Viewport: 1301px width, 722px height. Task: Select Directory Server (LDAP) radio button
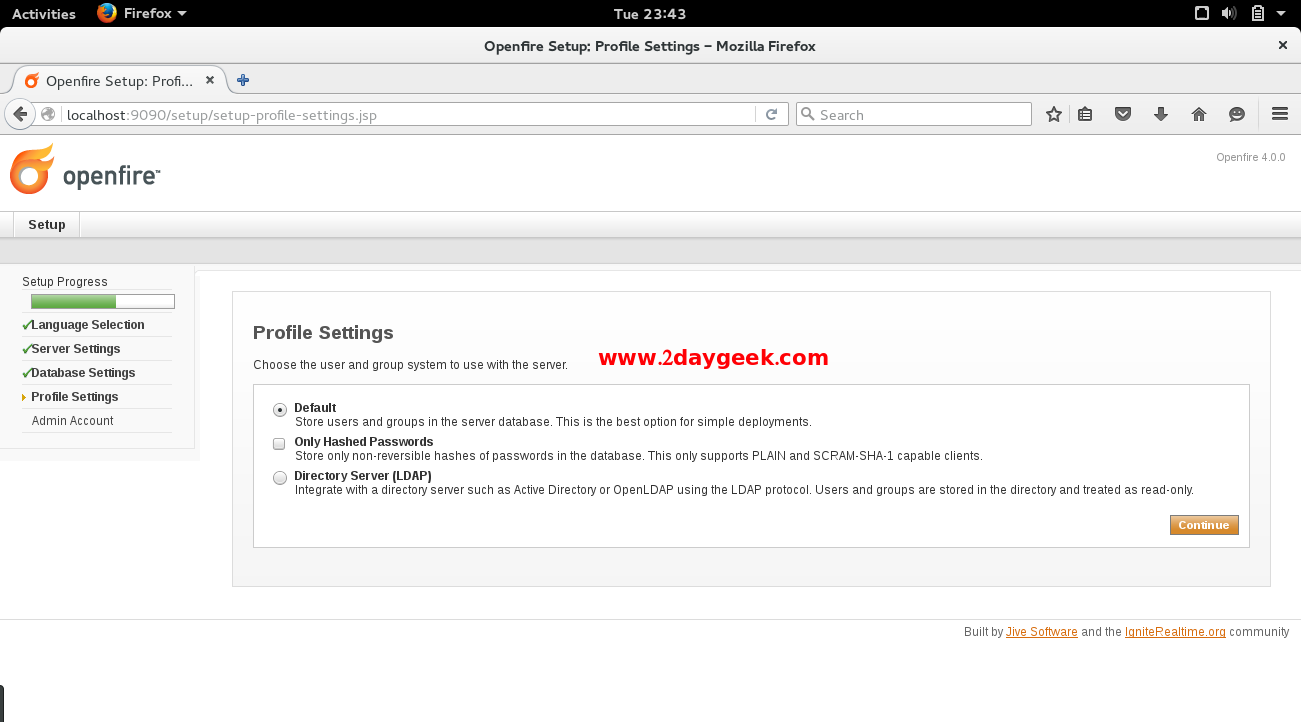point(280,478)
